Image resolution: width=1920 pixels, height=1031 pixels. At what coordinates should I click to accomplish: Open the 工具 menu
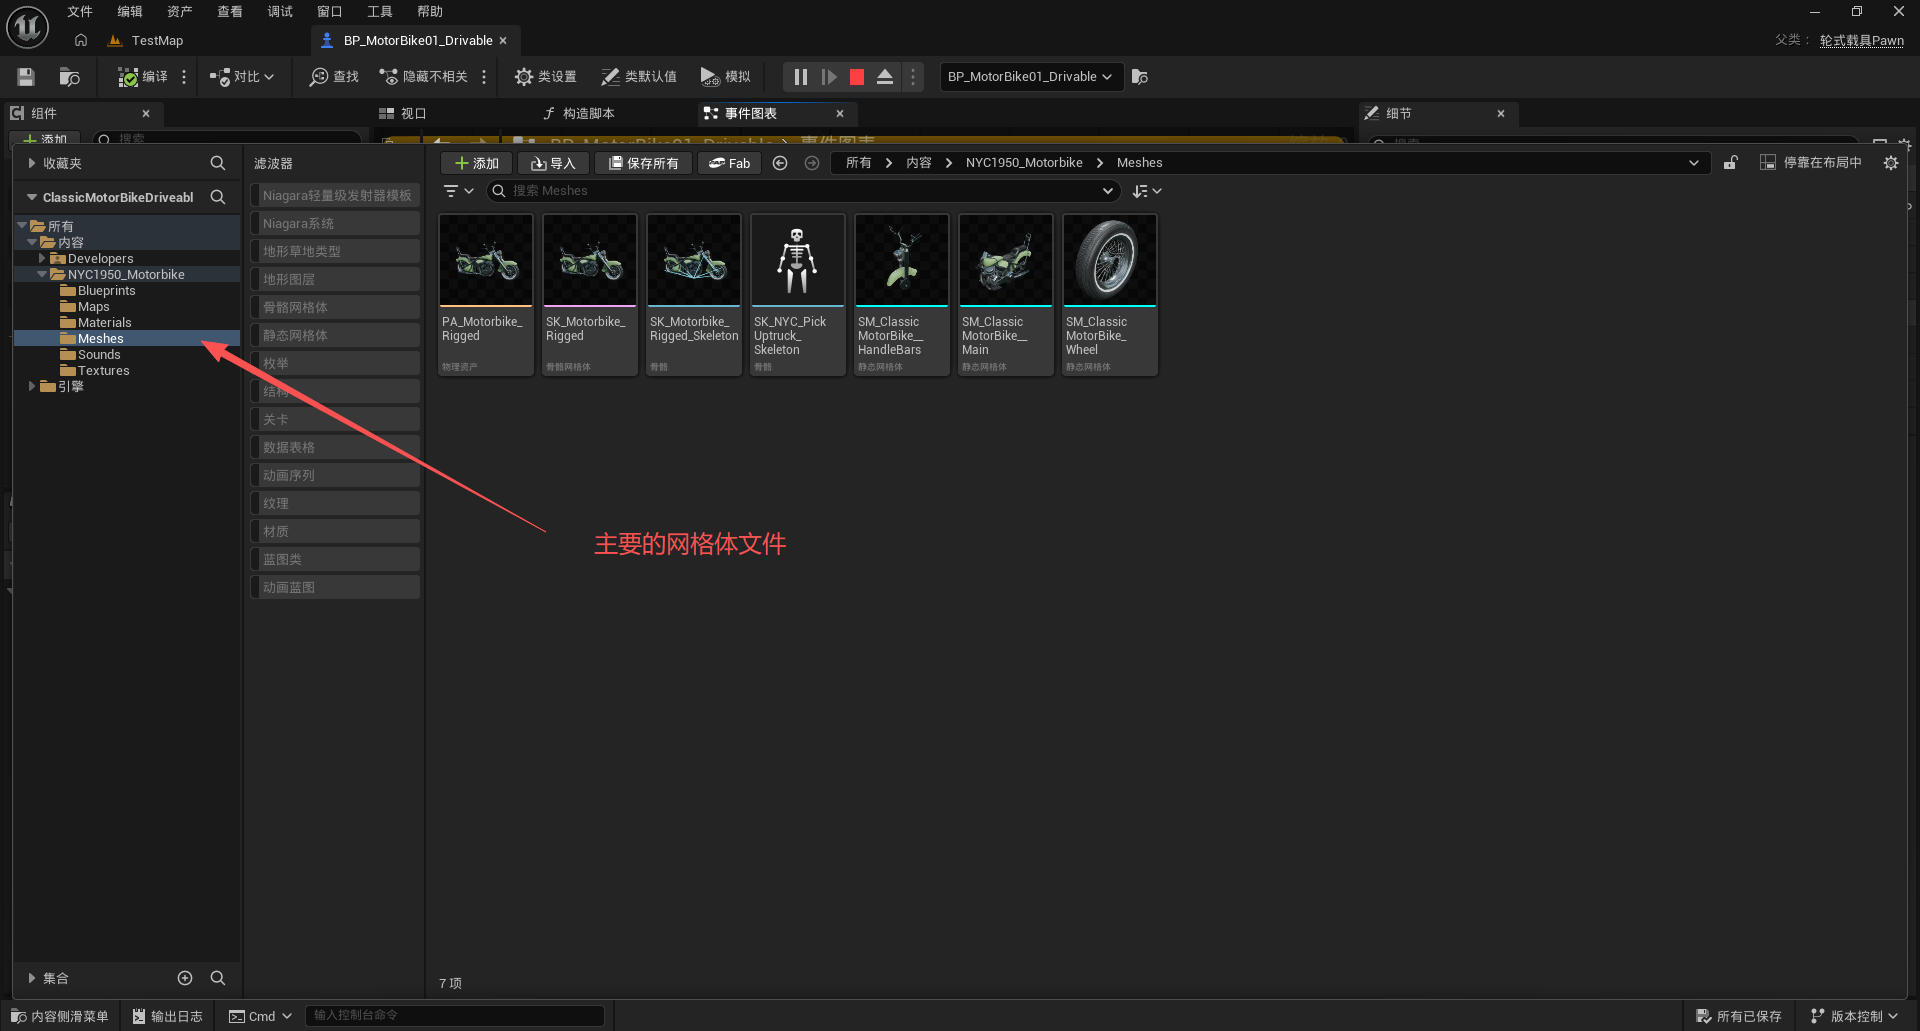pos(380,12)
